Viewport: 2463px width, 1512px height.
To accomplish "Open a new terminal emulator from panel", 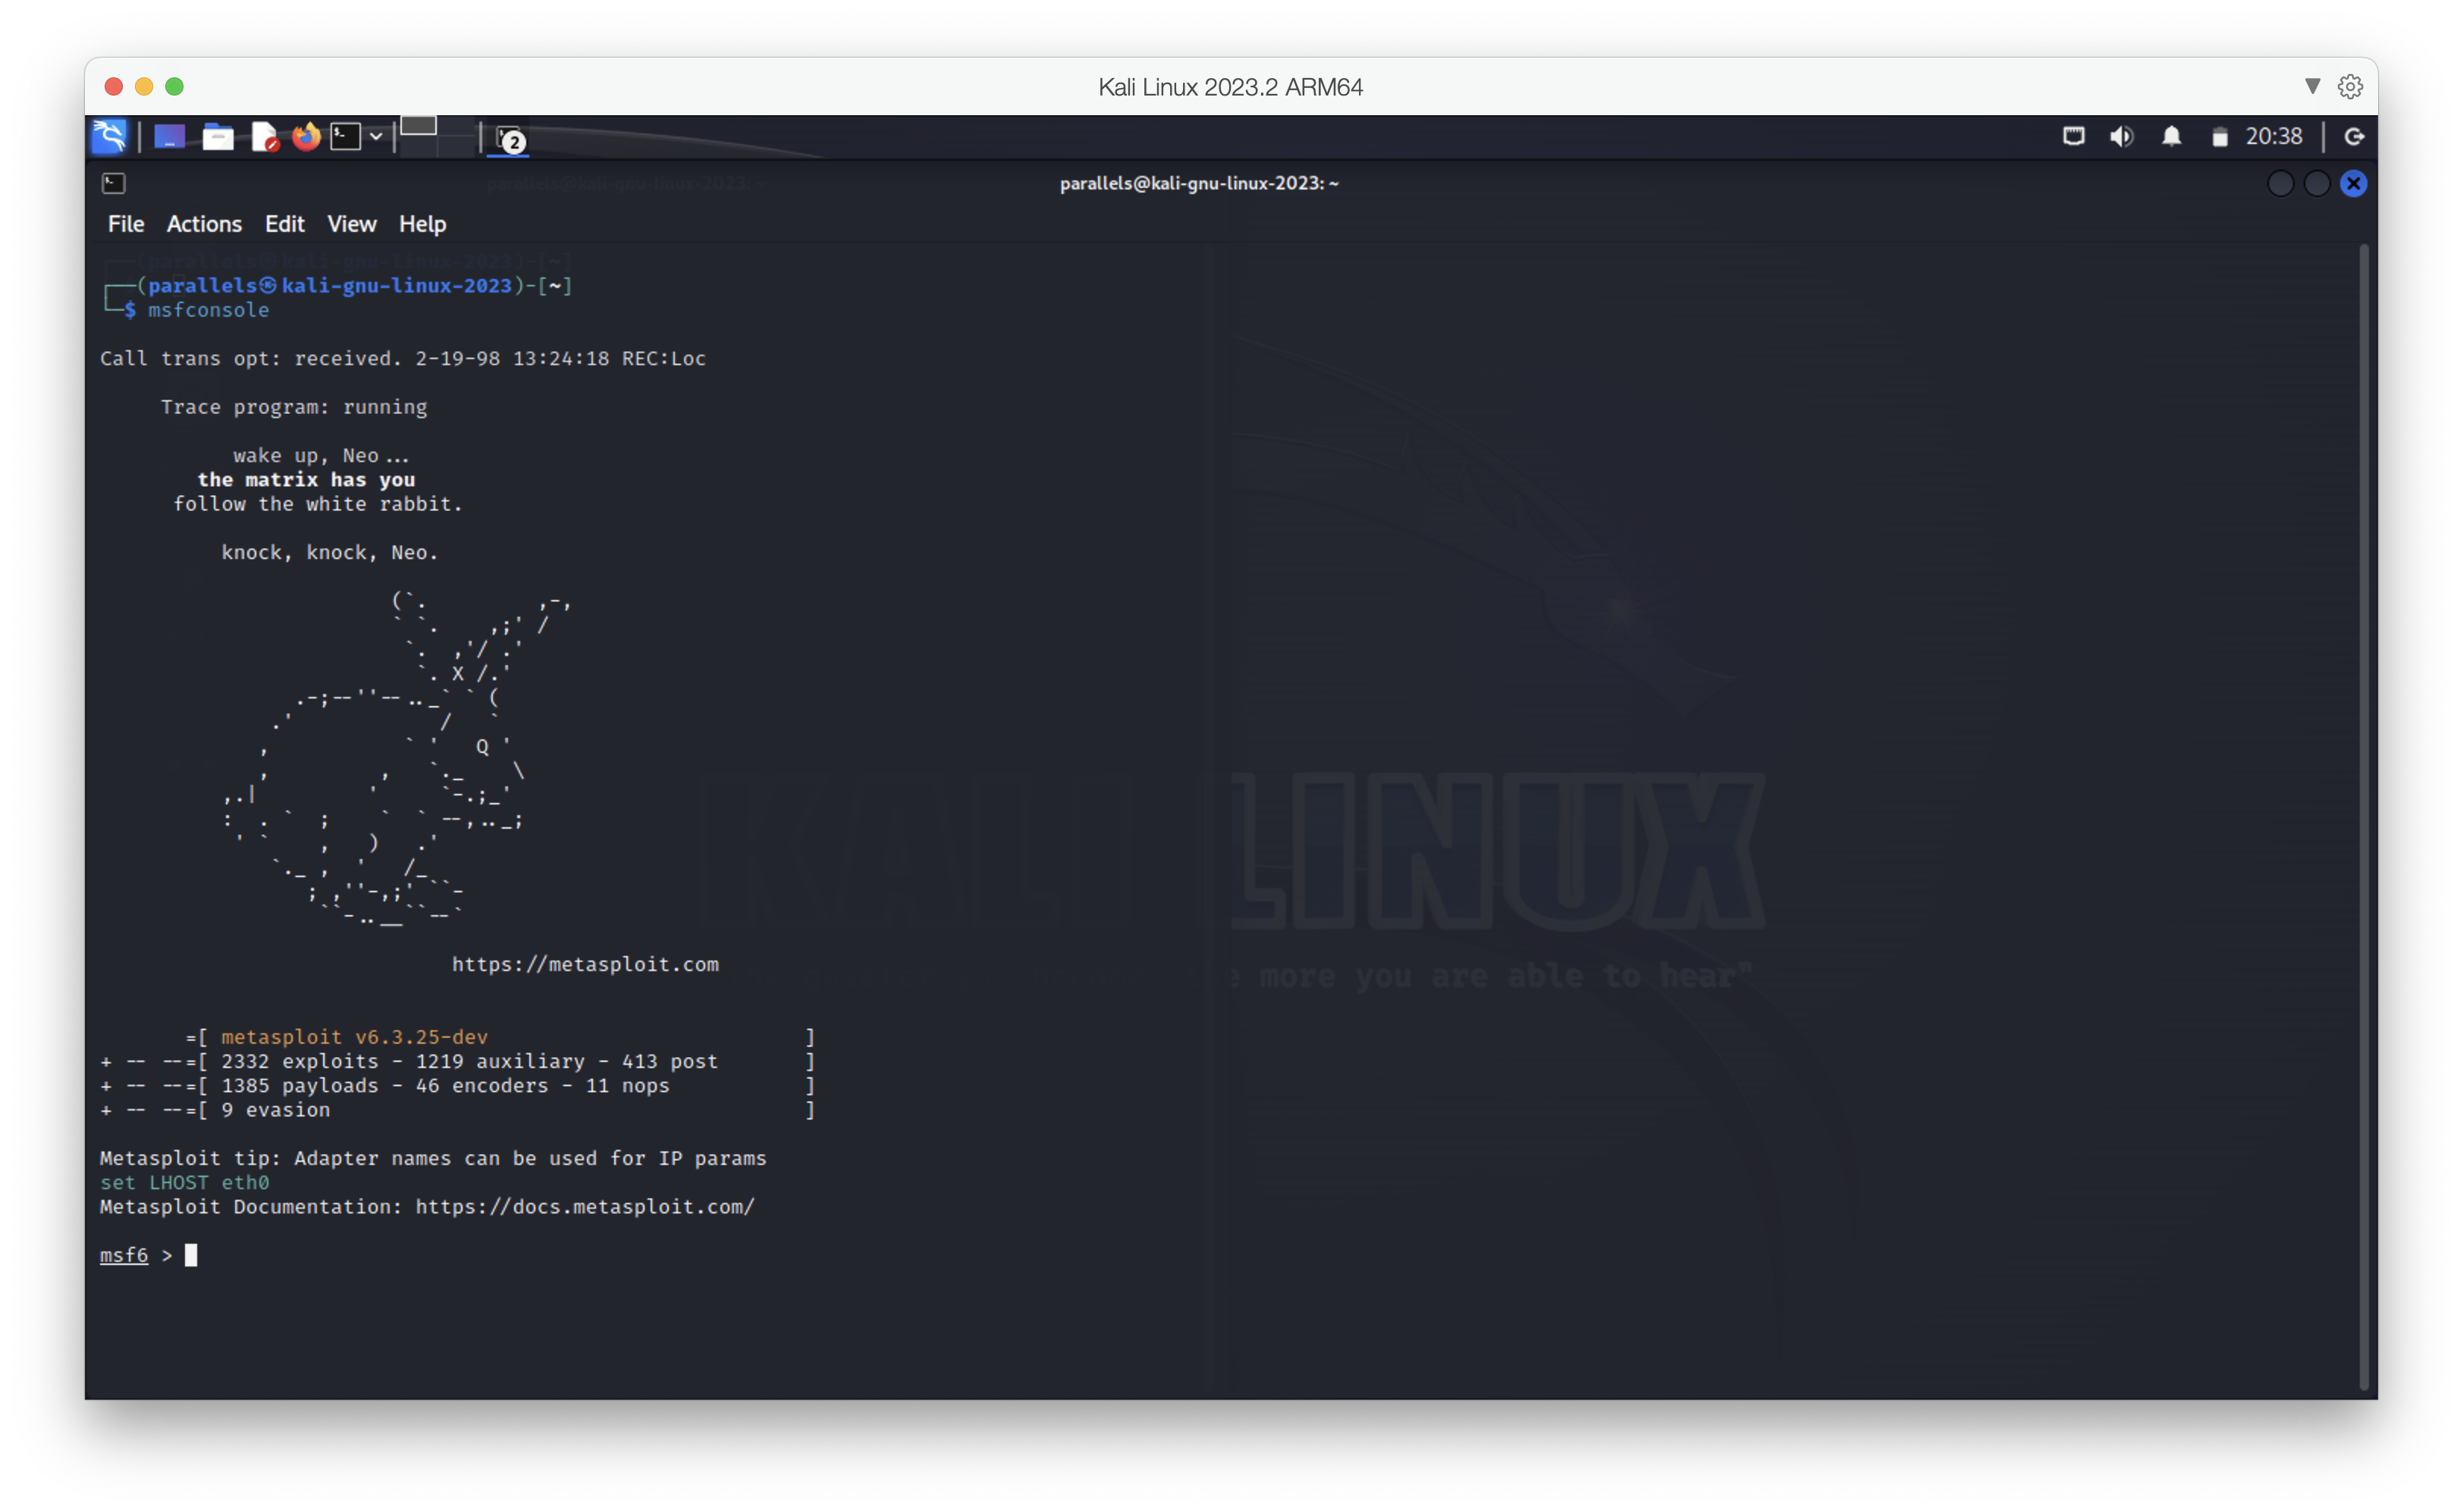I will click(345, 137).
